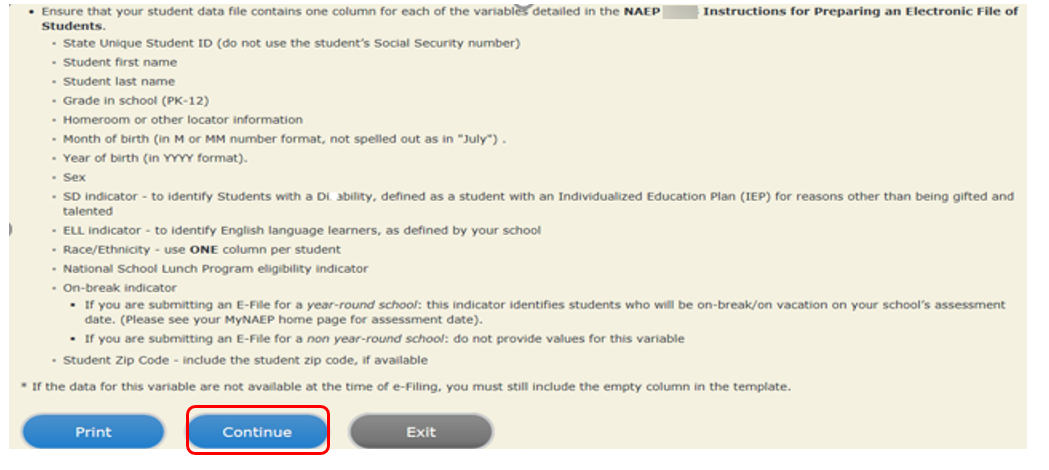
Task: Click the year-round school sub-bullet text
Action: 545,305
